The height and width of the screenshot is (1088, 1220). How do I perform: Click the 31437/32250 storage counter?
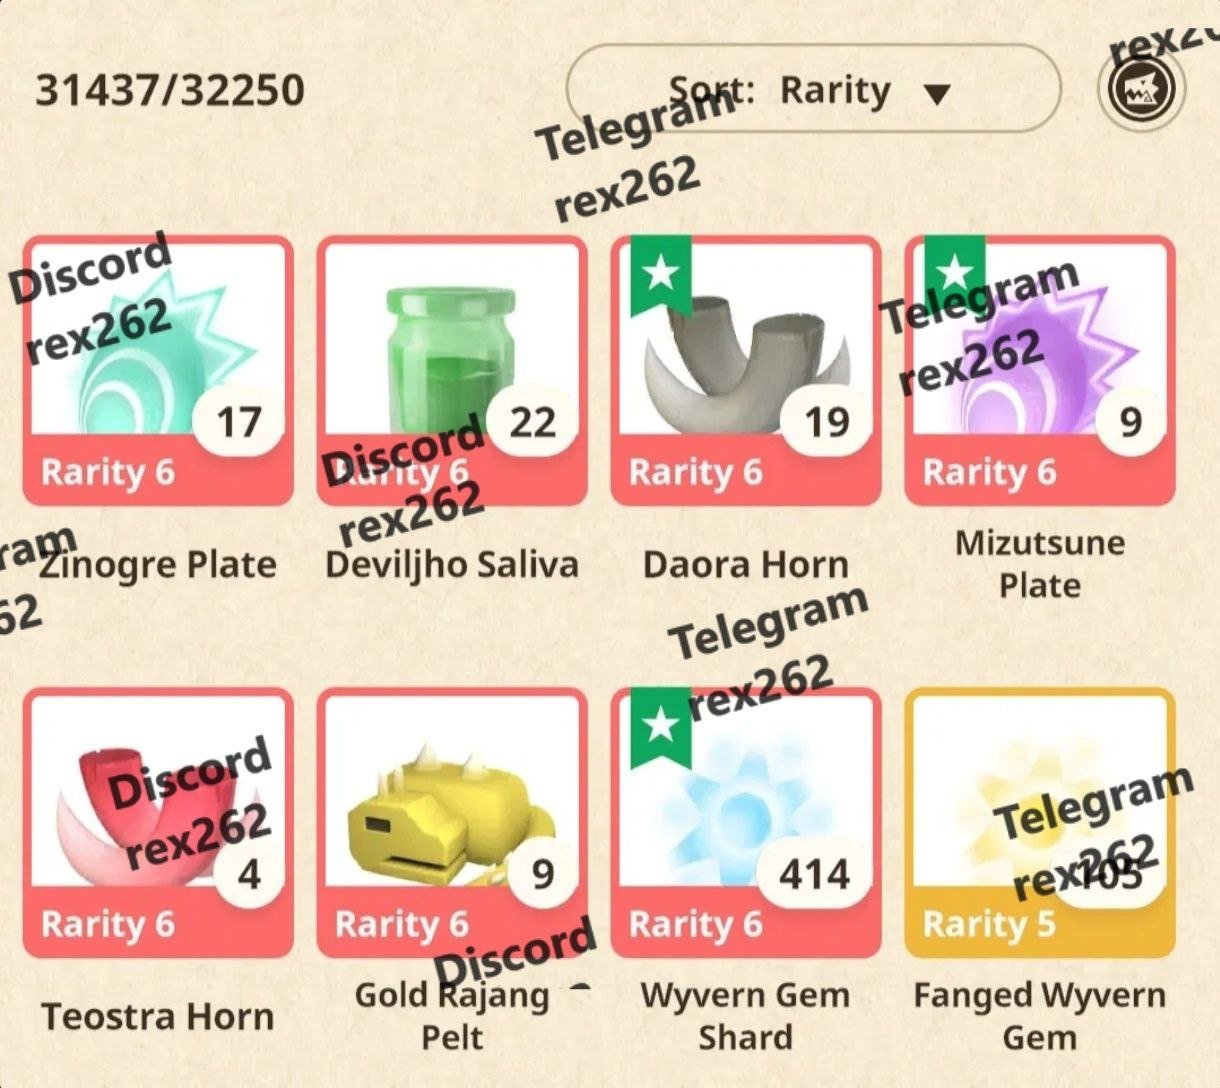tap(170, 90)
